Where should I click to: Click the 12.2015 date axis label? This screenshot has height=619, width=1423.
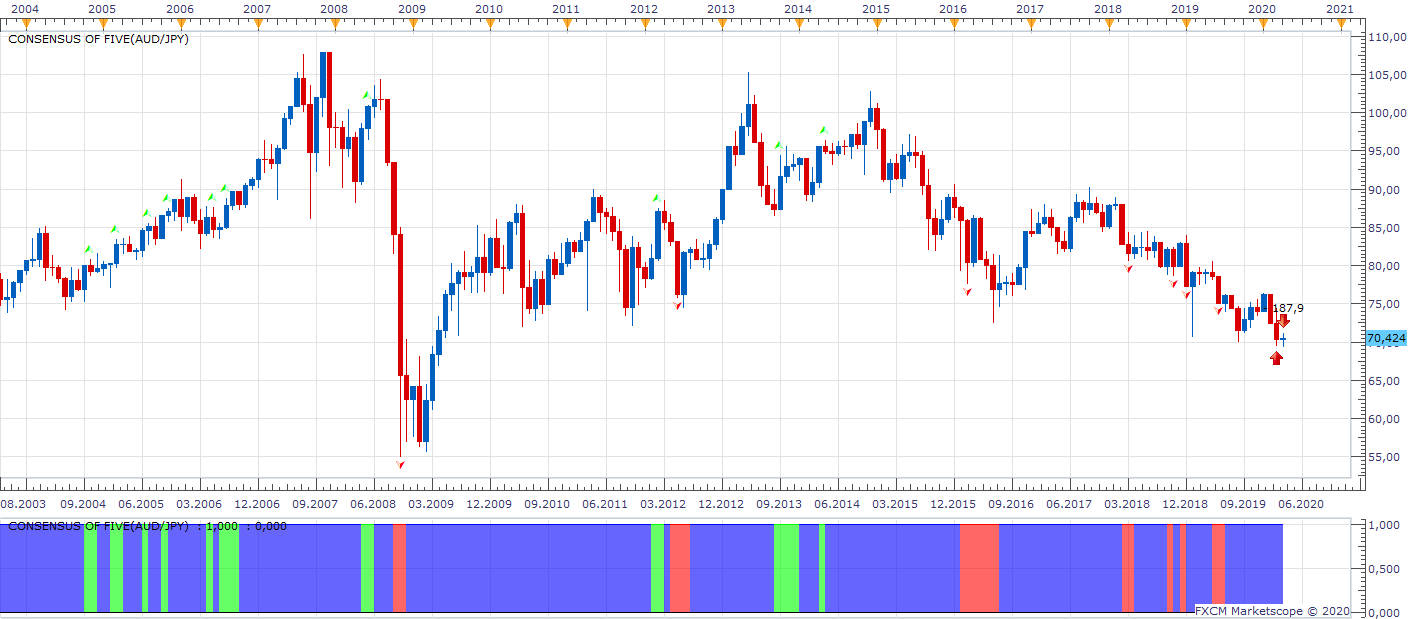pos(953,505)
